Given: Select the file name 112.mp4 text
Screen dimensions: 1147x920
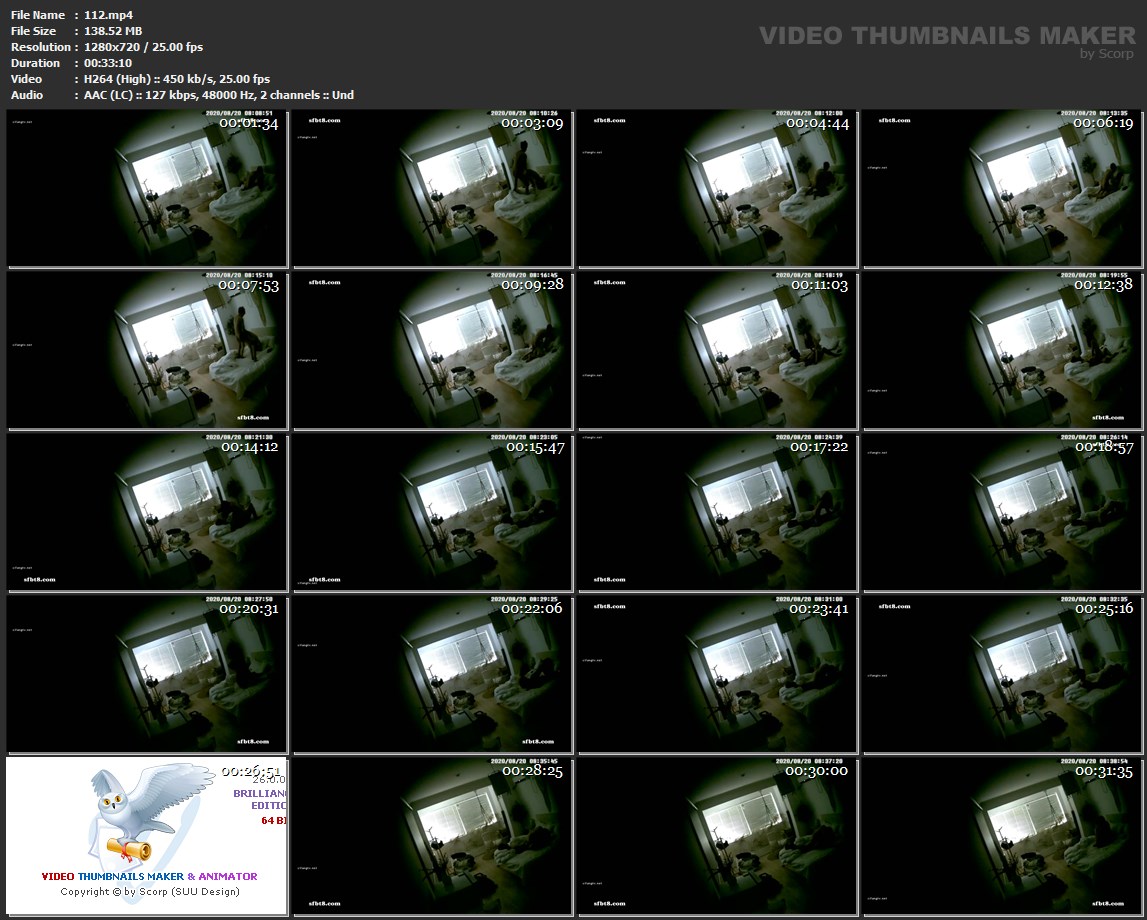Looking at the screenshot, I should pos(109,15).
